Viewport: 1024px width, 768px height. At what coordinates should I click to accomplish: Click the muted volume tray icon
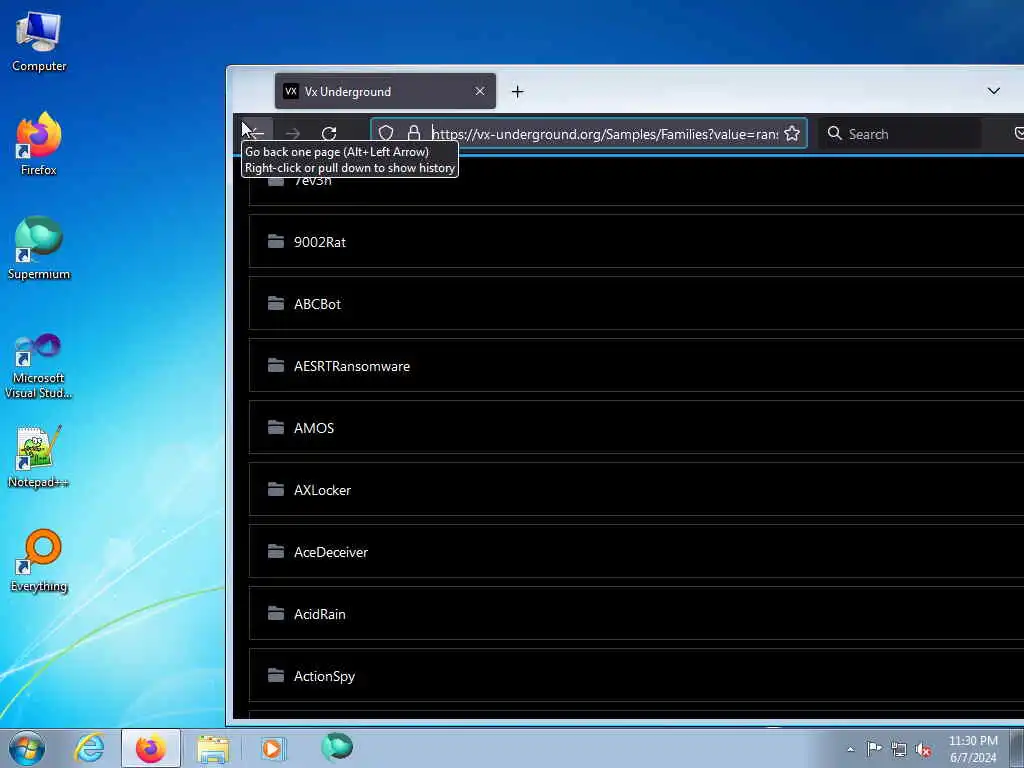click(x=923, y=749)
